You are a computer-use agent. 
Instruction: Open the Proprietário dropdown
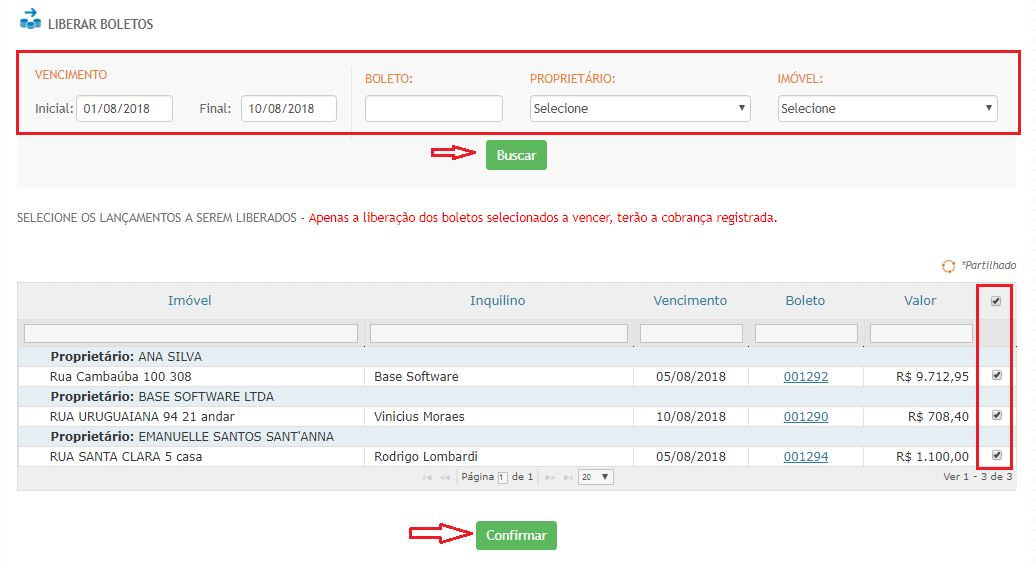(x=640, y=108)
